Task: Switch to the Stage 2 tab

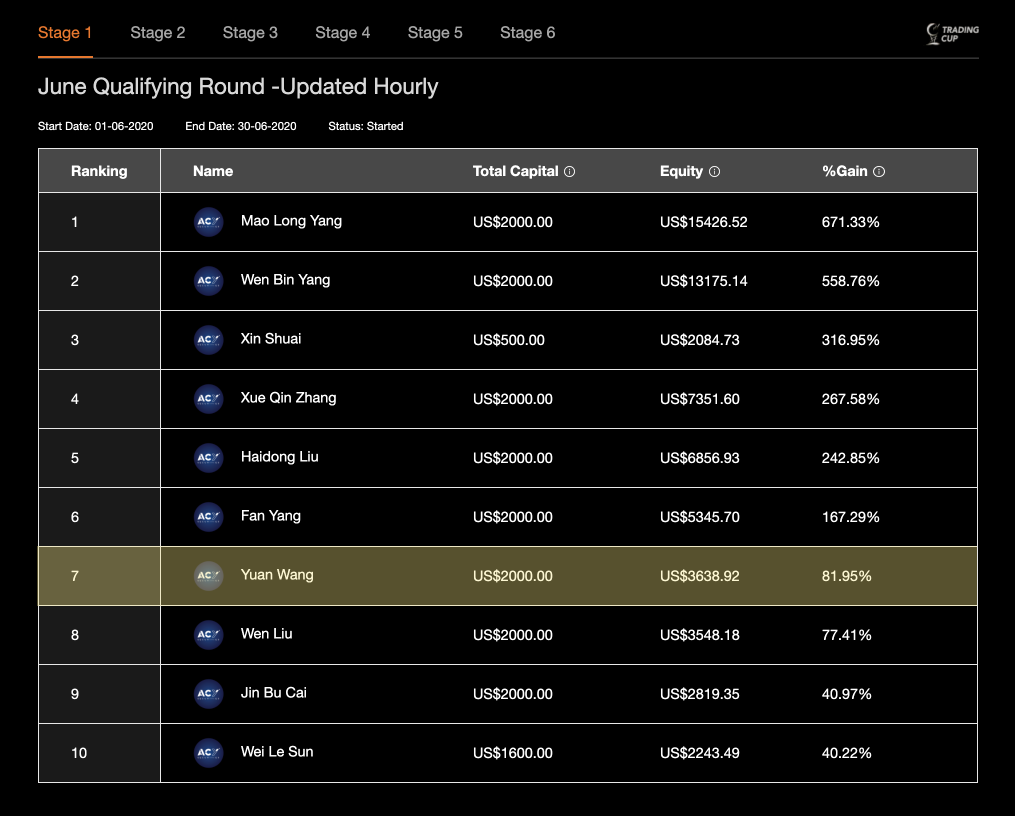Action: [158, 33]
